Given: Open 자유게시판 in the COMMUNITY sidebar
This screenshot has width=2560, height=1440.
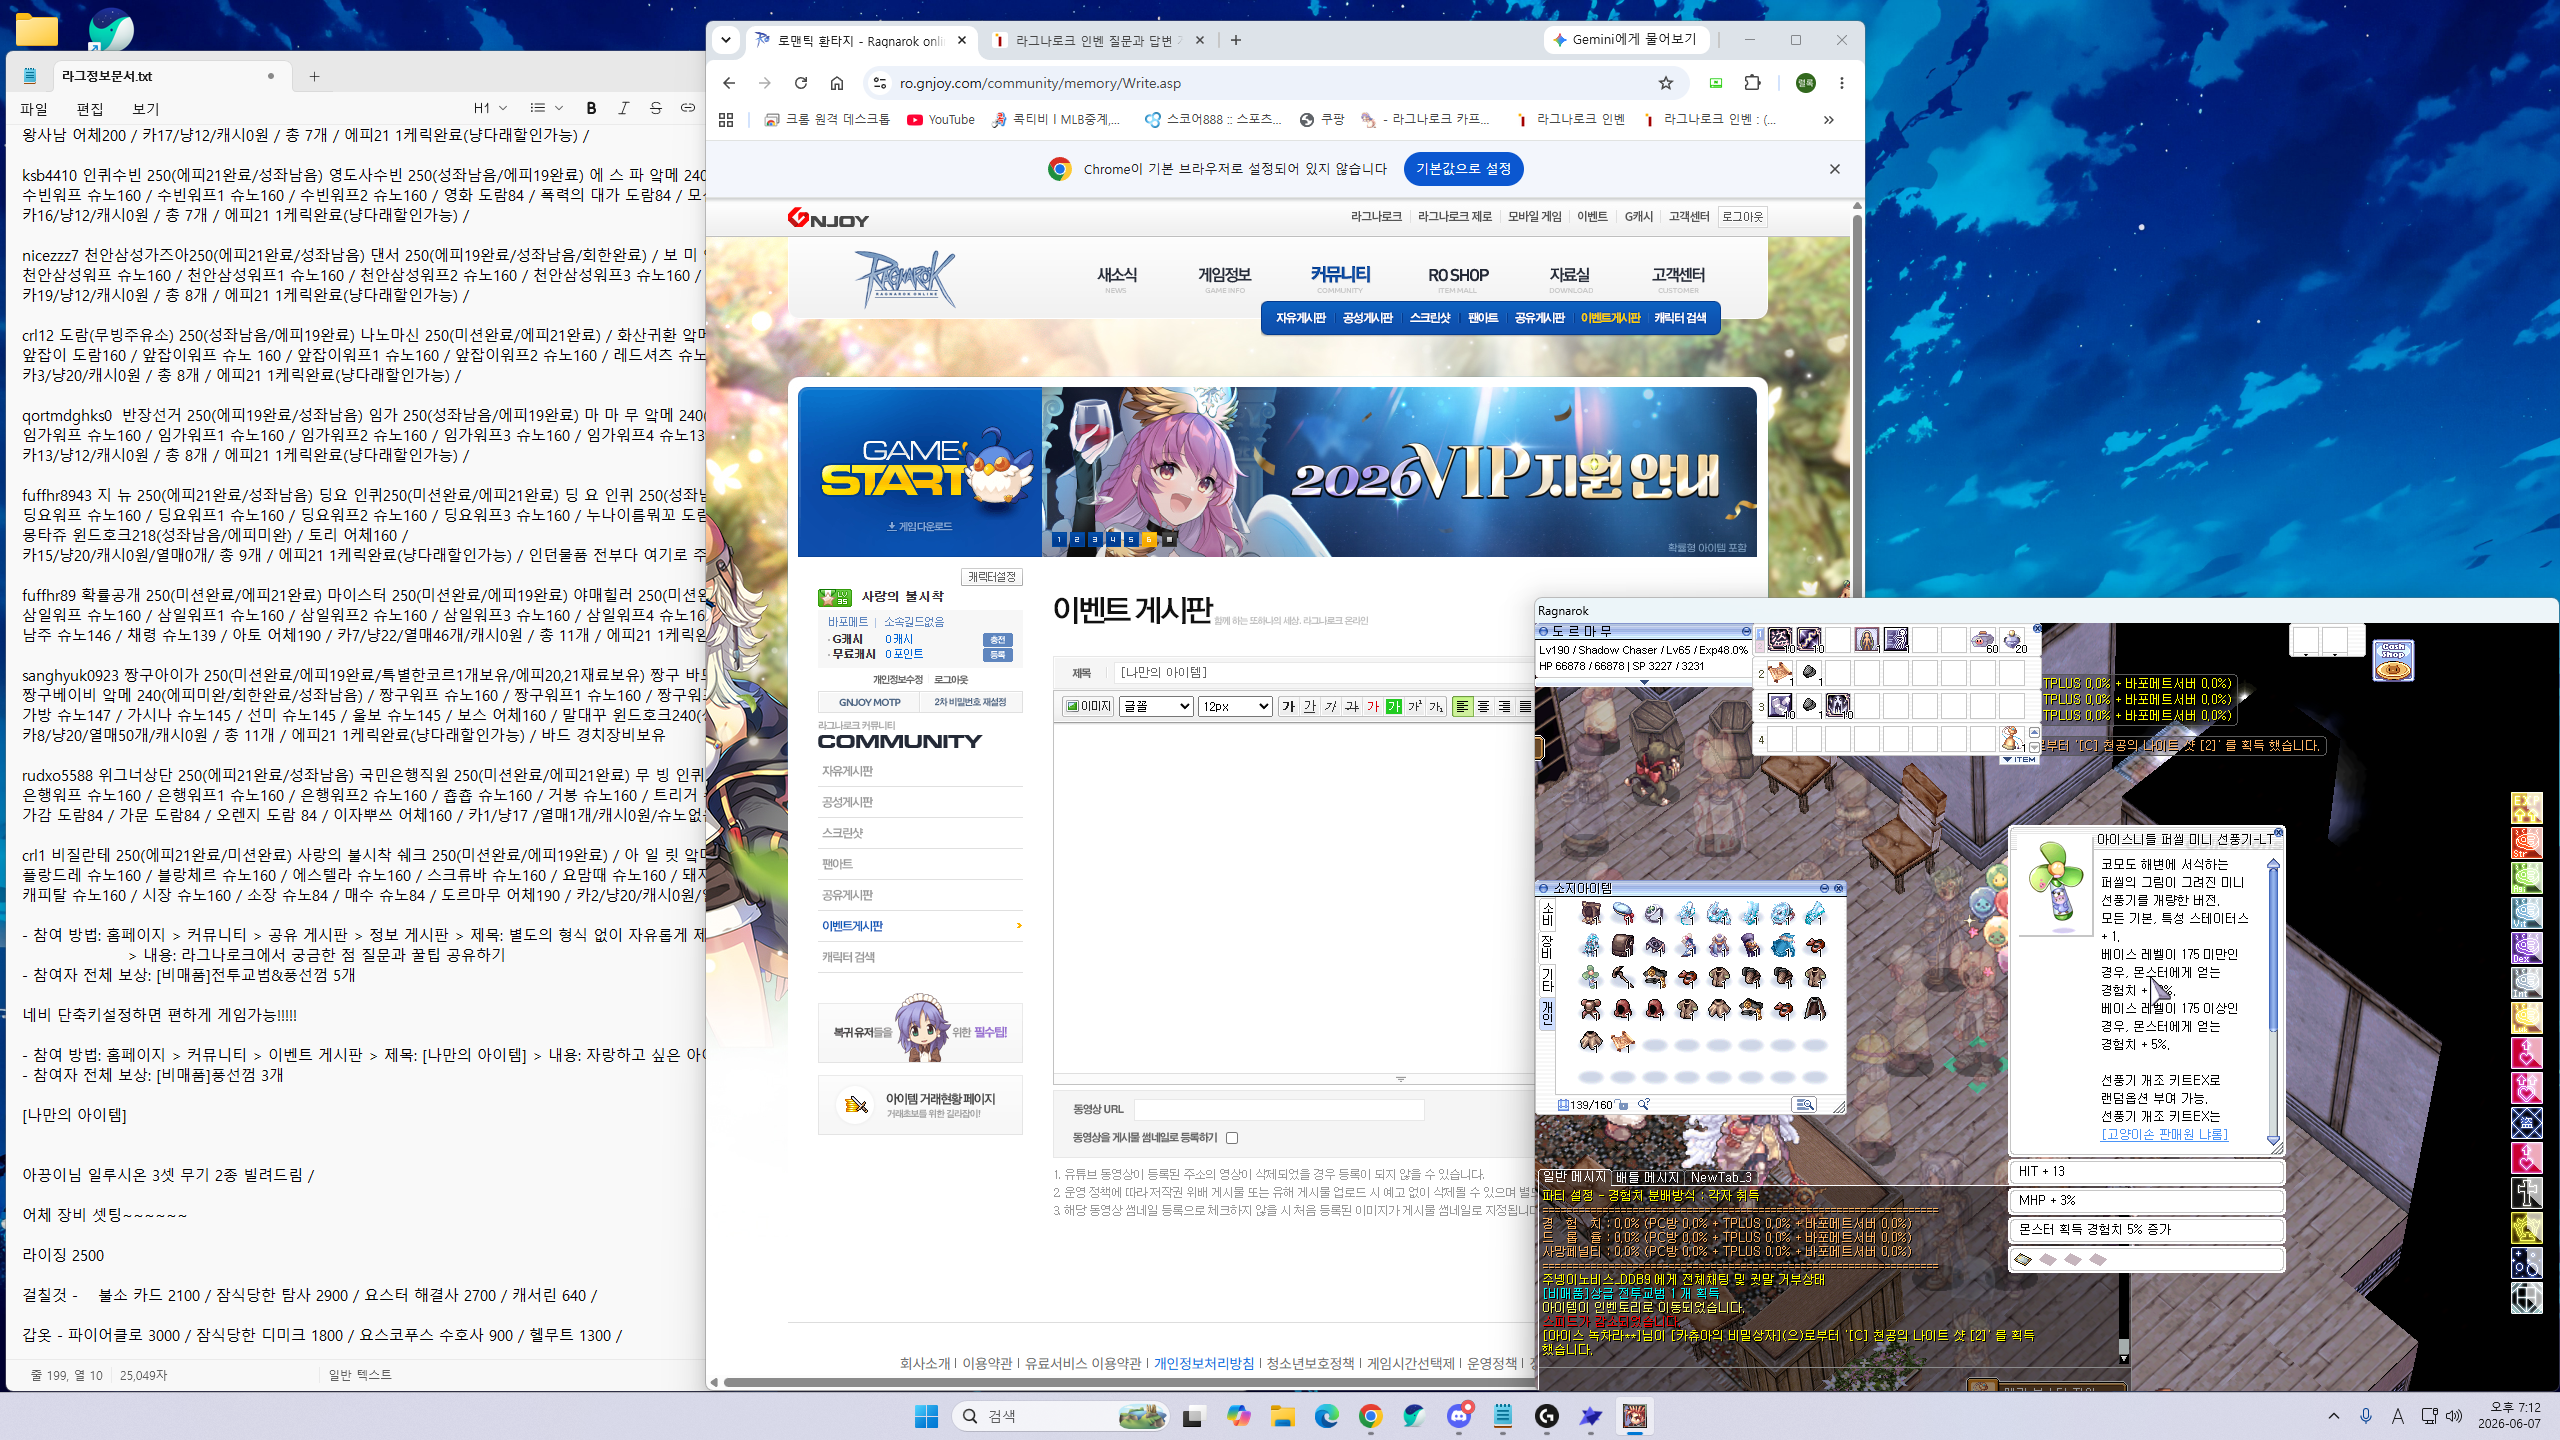Looking at the screenshot, I should 847,771.
